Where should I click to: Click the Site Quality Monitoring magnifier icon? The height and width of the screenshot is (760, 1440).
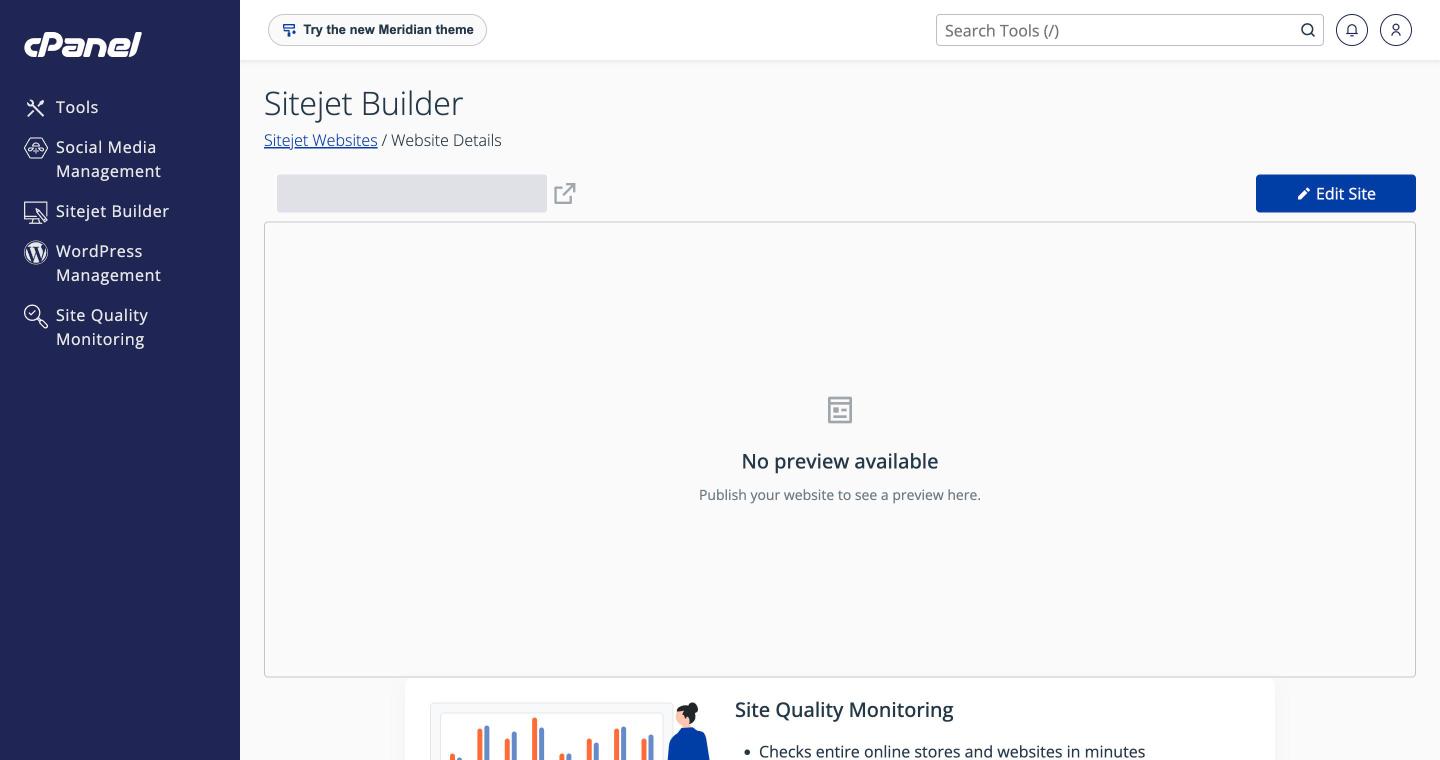click(x=36, y=316)
